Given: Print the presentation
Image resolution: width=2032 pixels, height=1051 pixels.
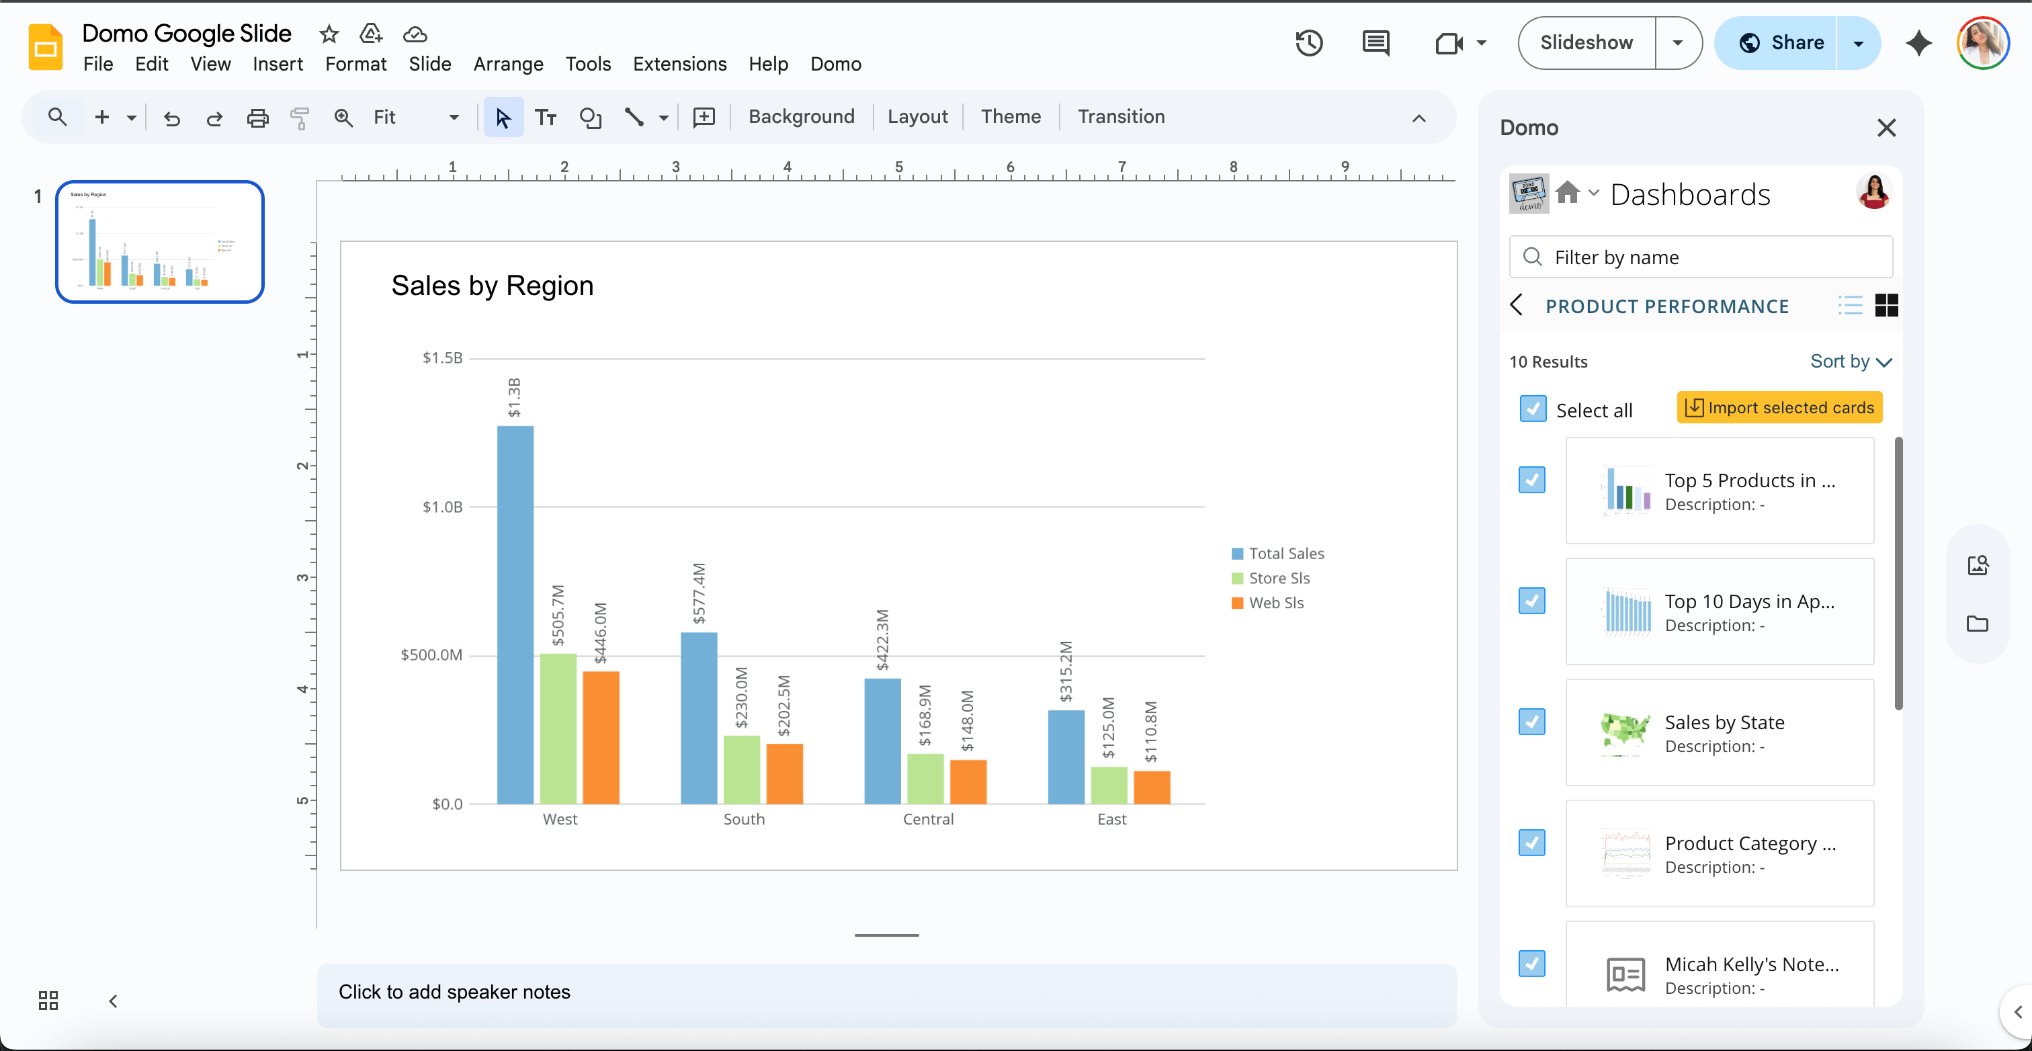Looking at the screenshot, I should pos(258,118).
